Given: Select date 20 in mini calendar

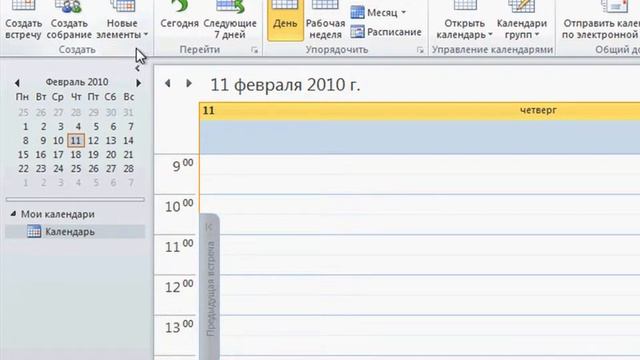Looking at the screenshot, I should click(x=111, y=155).
